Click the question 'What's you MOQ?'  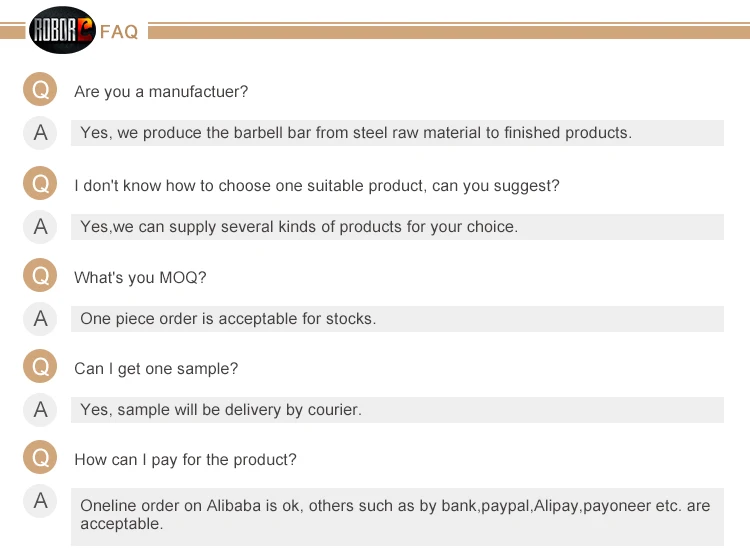(140, 277)
